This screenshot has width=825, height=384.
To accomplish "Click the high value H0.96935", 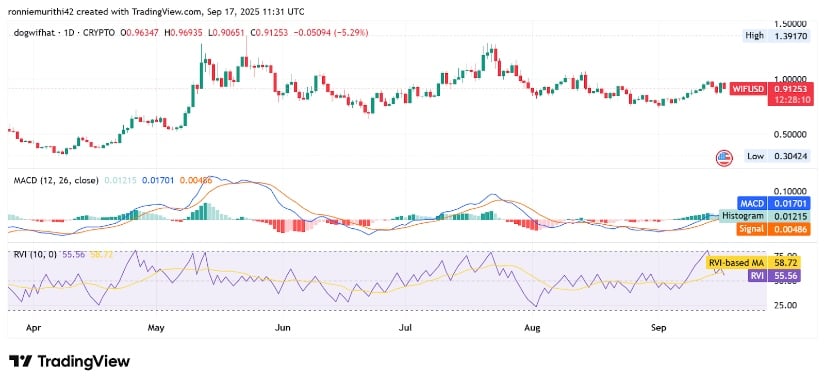I will click(x=185, y=33).
